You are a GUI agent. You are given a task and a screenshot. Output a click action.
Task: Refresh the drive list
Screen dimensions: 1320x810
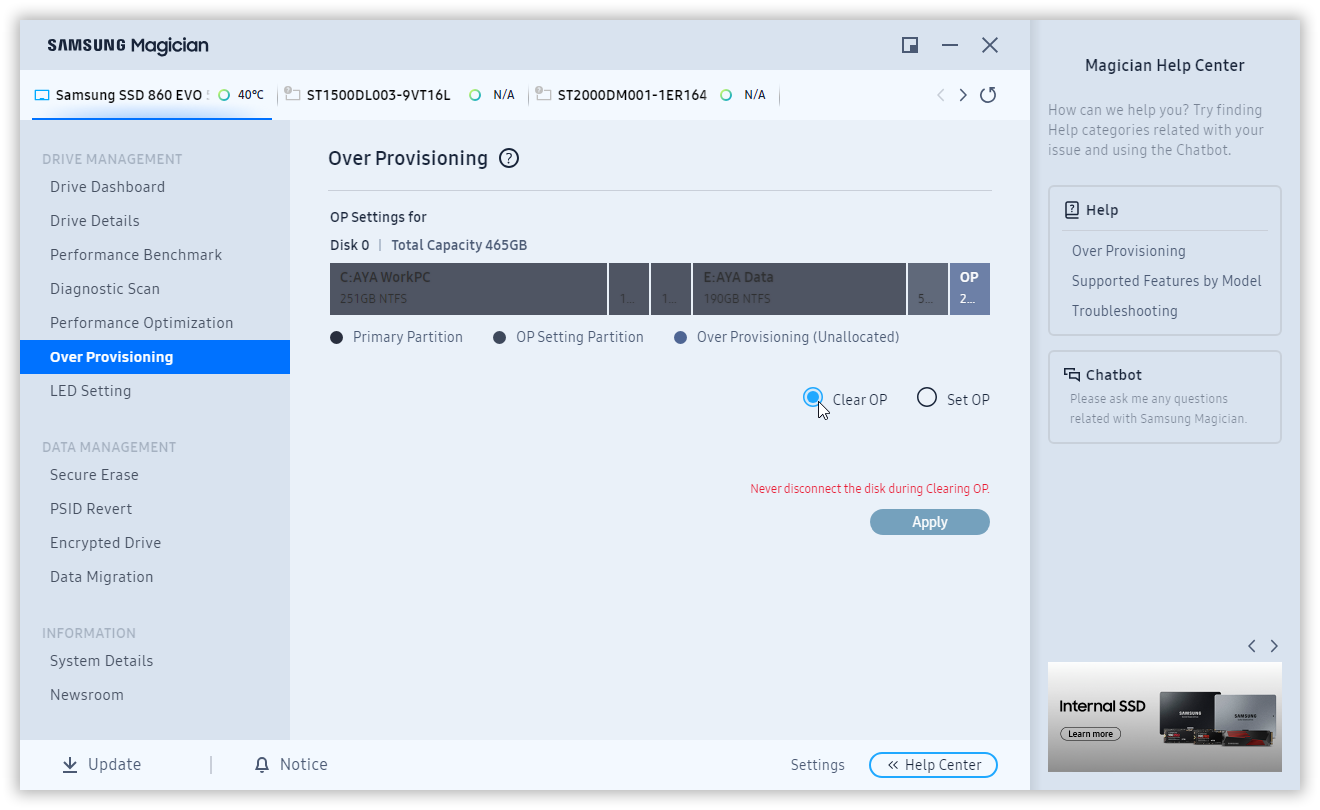point(988,95)
